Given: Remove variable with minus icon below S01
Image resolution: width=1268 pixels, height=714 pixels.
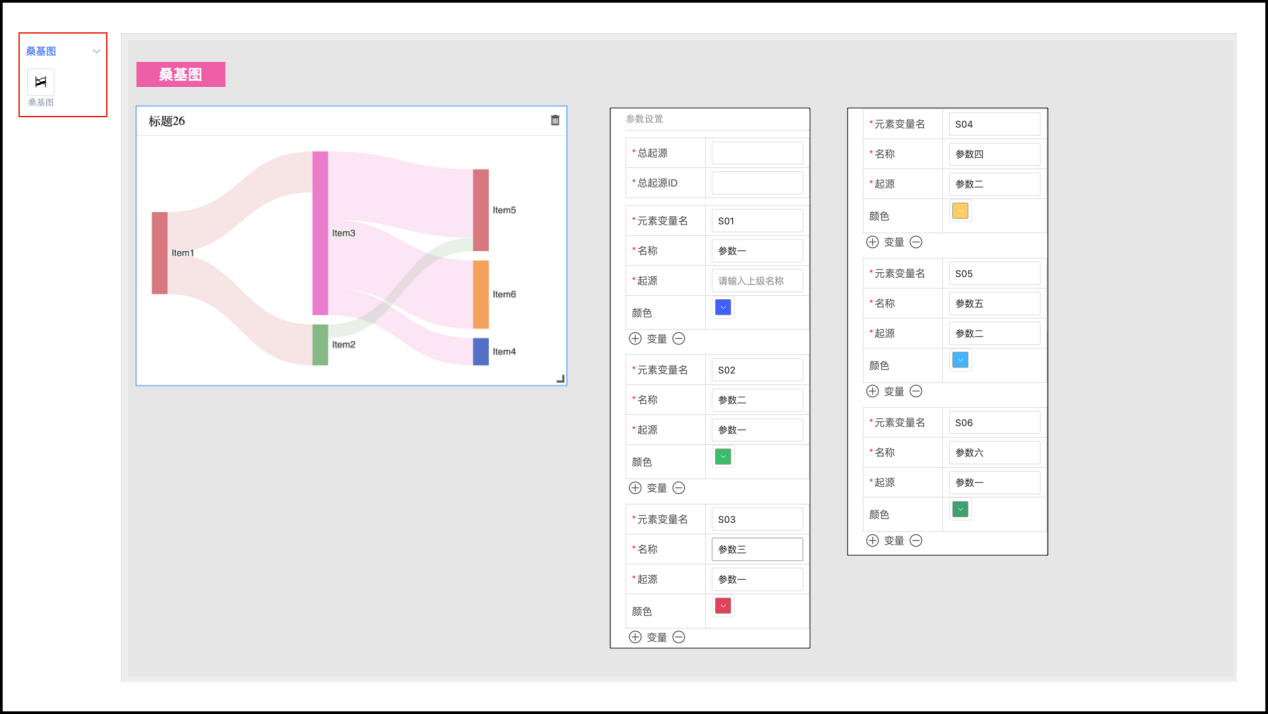Looking at the screenshot, I should [679, 339].
